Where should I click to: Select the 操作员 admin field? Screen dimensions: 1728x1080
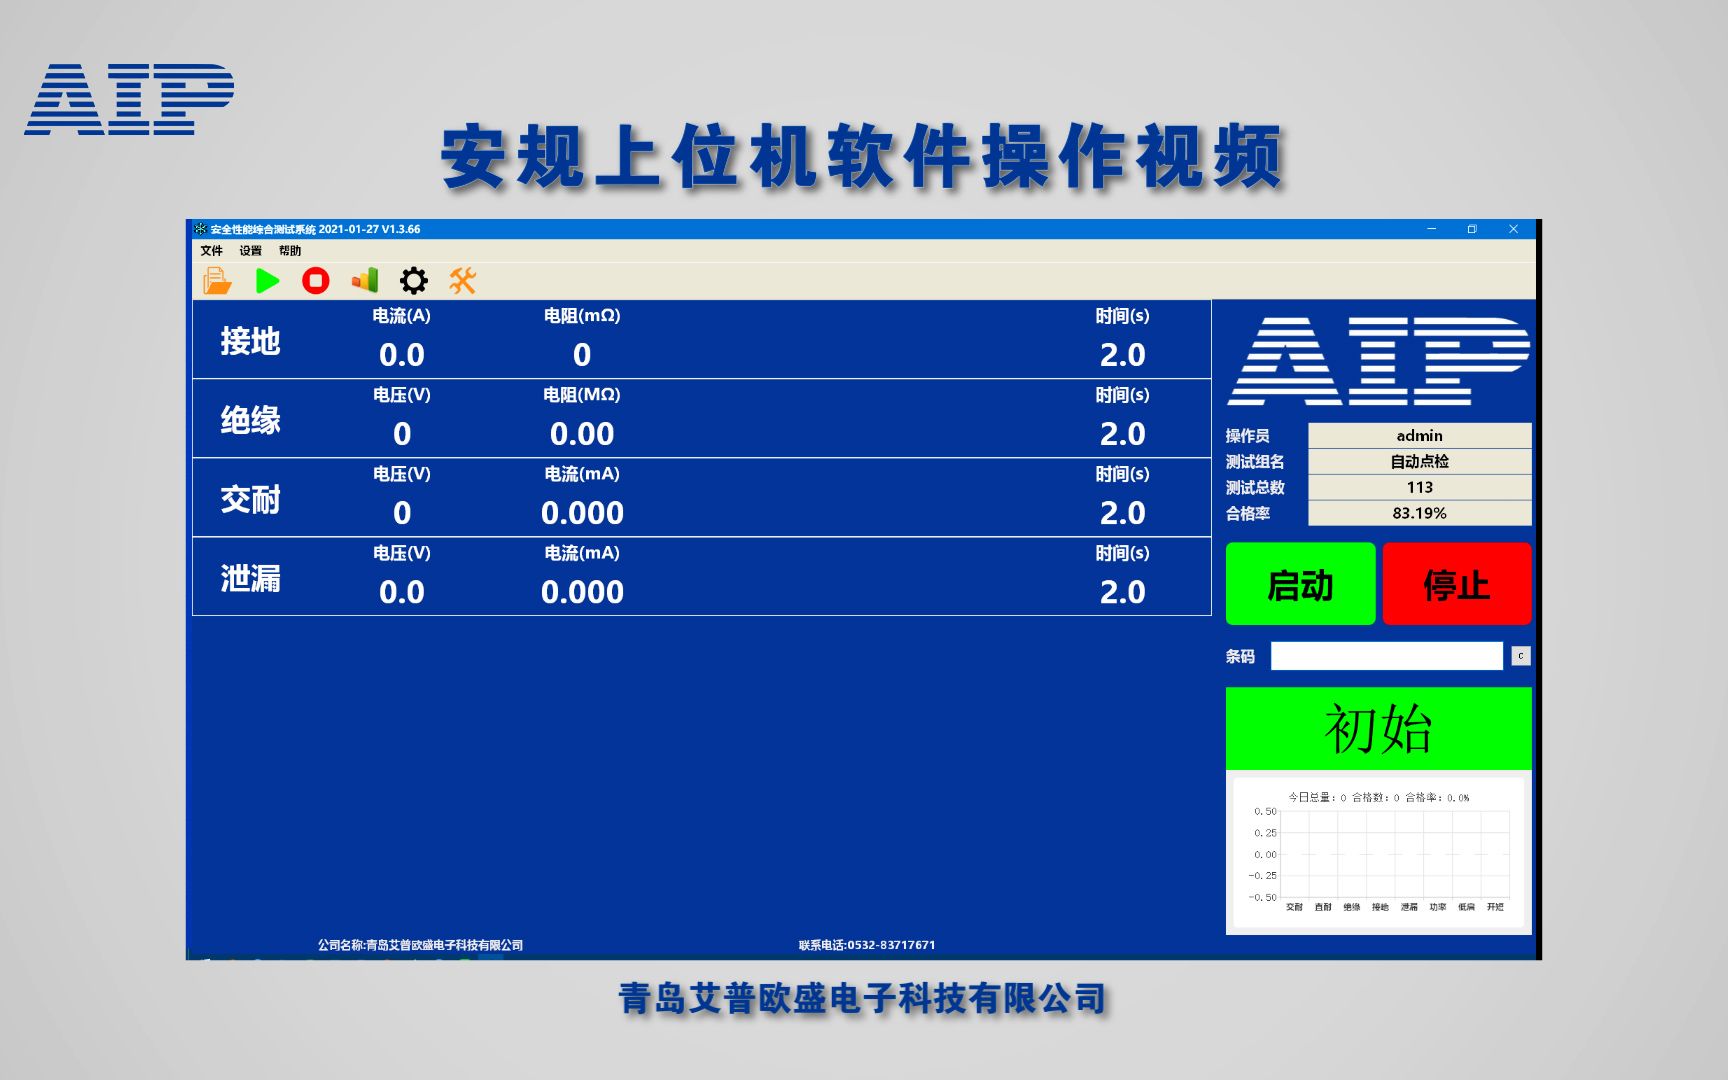click(x=1419, y=435)
